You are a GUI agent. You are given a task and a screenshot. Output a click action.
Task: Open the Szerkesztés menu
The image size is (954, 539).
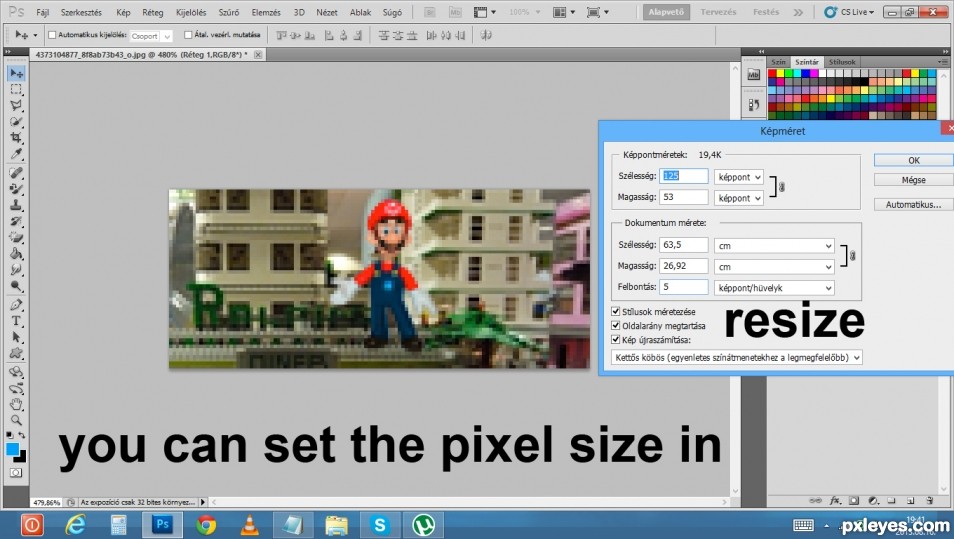(x=81, y=12)
